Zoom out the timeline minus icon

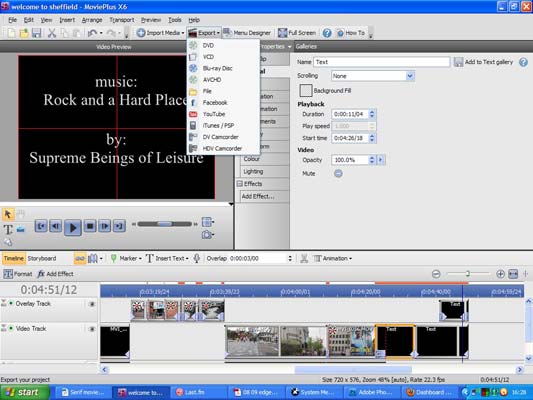coord(436,274)
